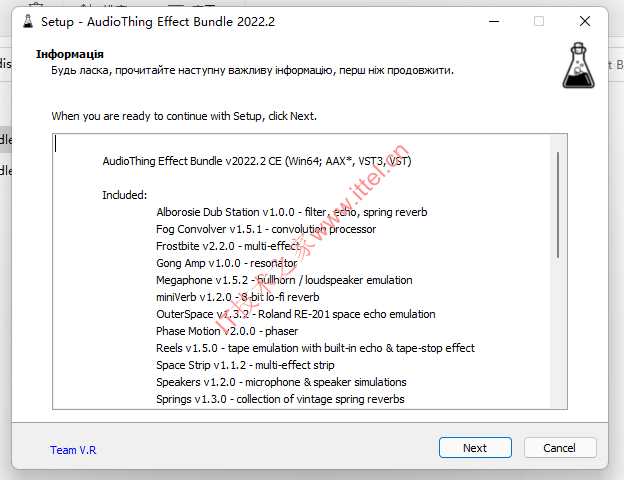624x480 pixels.
Task: Click the Reels v1.5.0 tape emulation line
Action: click(315, 348)
